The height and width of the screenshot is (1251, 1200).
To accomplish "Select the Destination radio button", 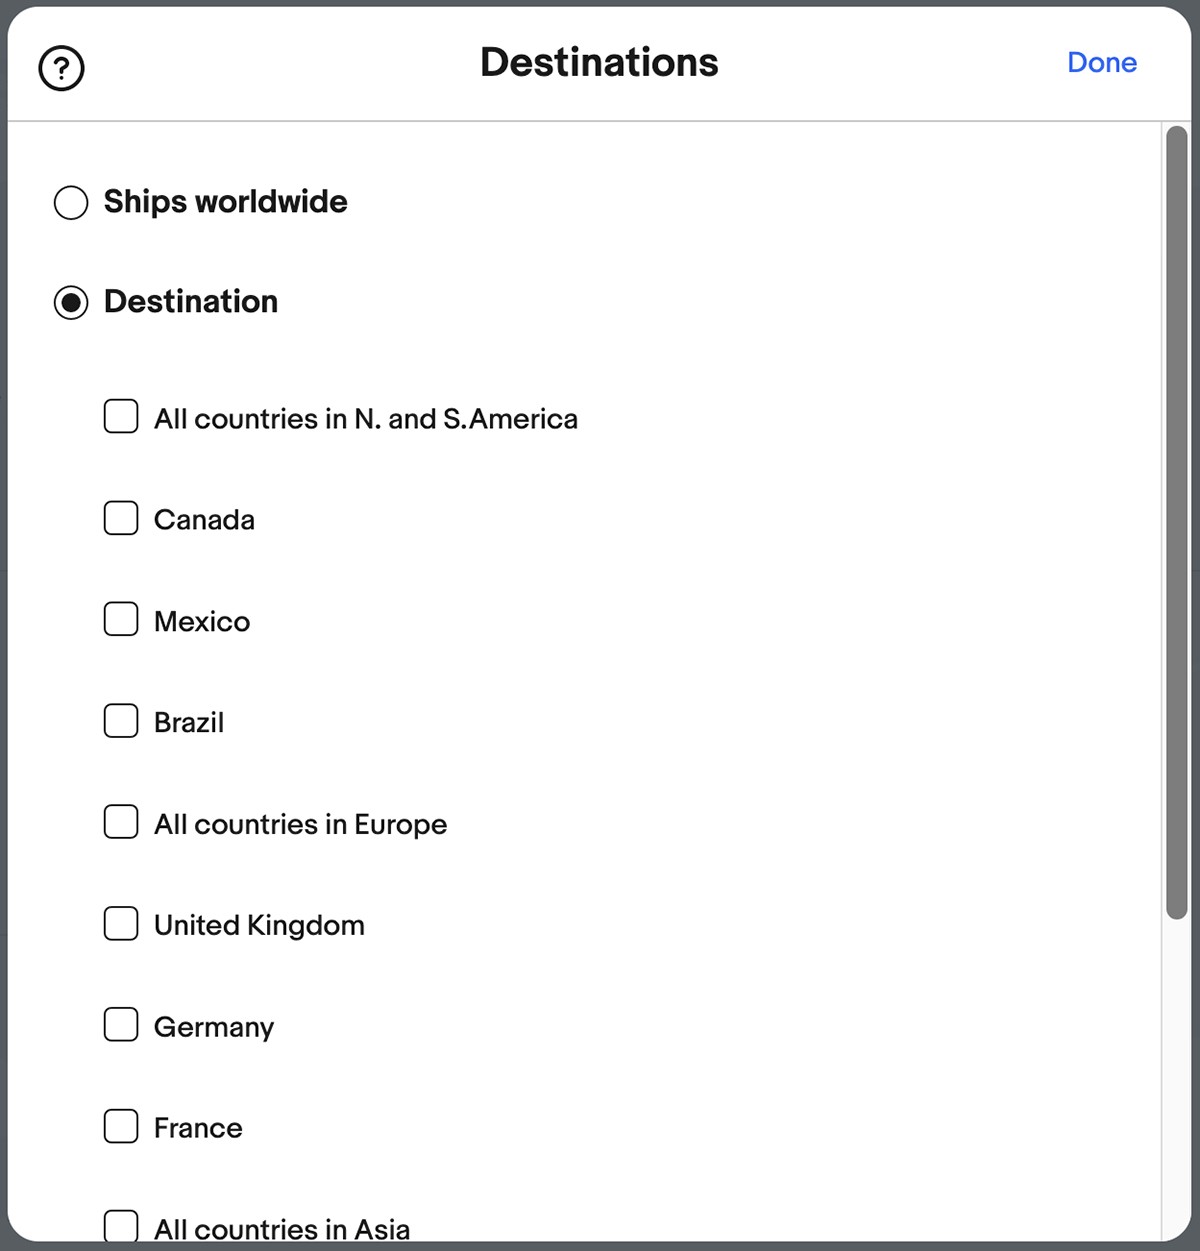I will (x=71, y=302).
